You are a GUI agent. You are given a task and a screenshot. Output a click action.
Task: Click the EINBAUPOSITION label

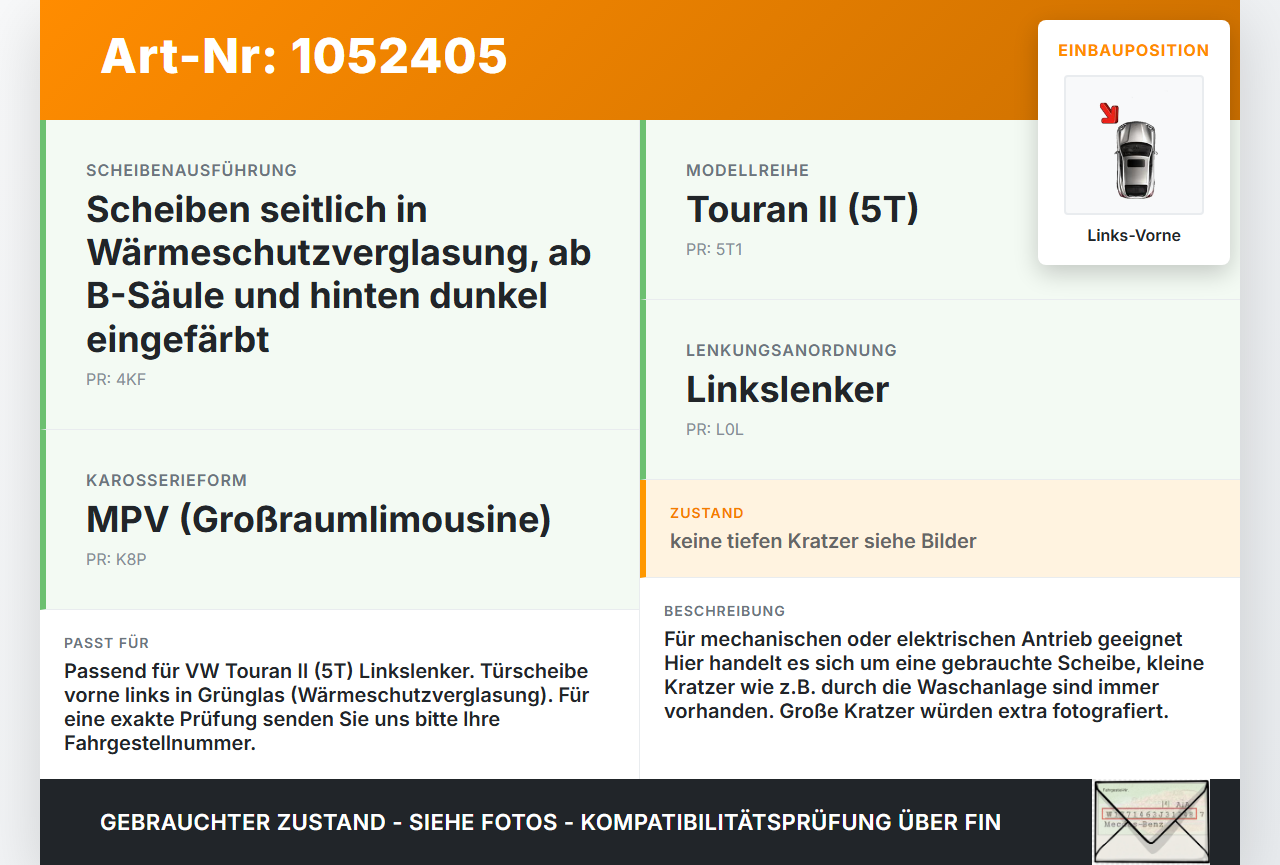[1134, 50]
